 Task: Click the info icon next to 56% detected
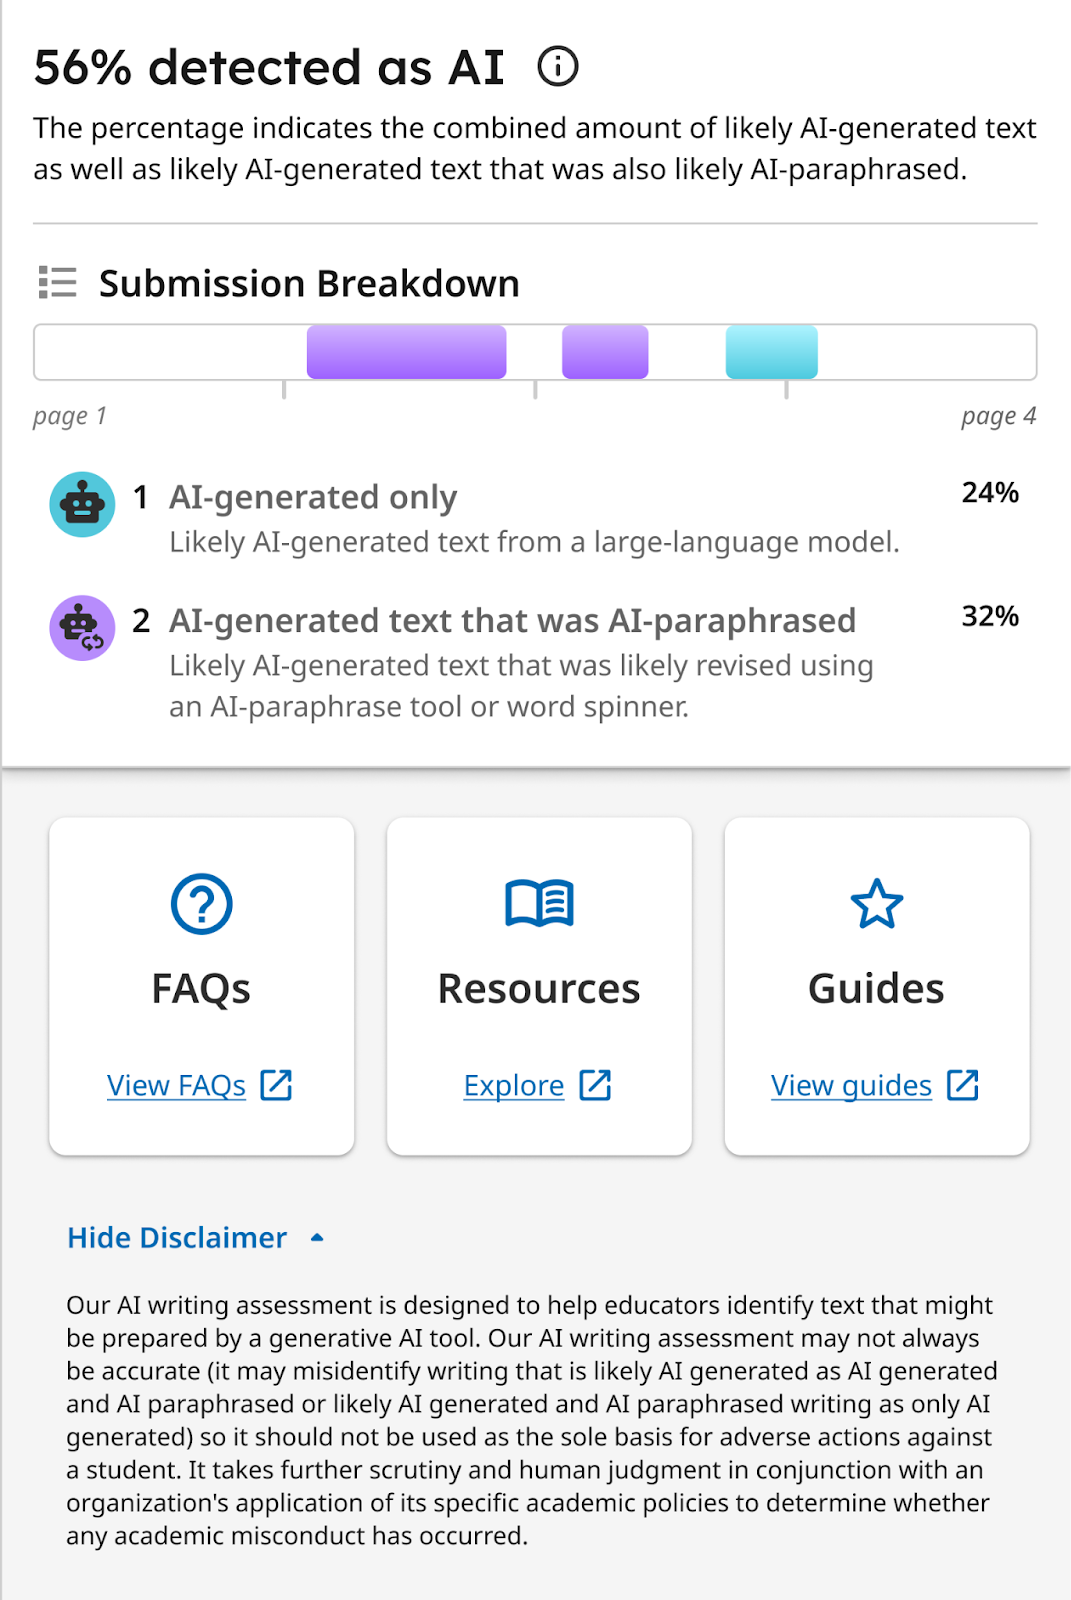tap(558, 67)
